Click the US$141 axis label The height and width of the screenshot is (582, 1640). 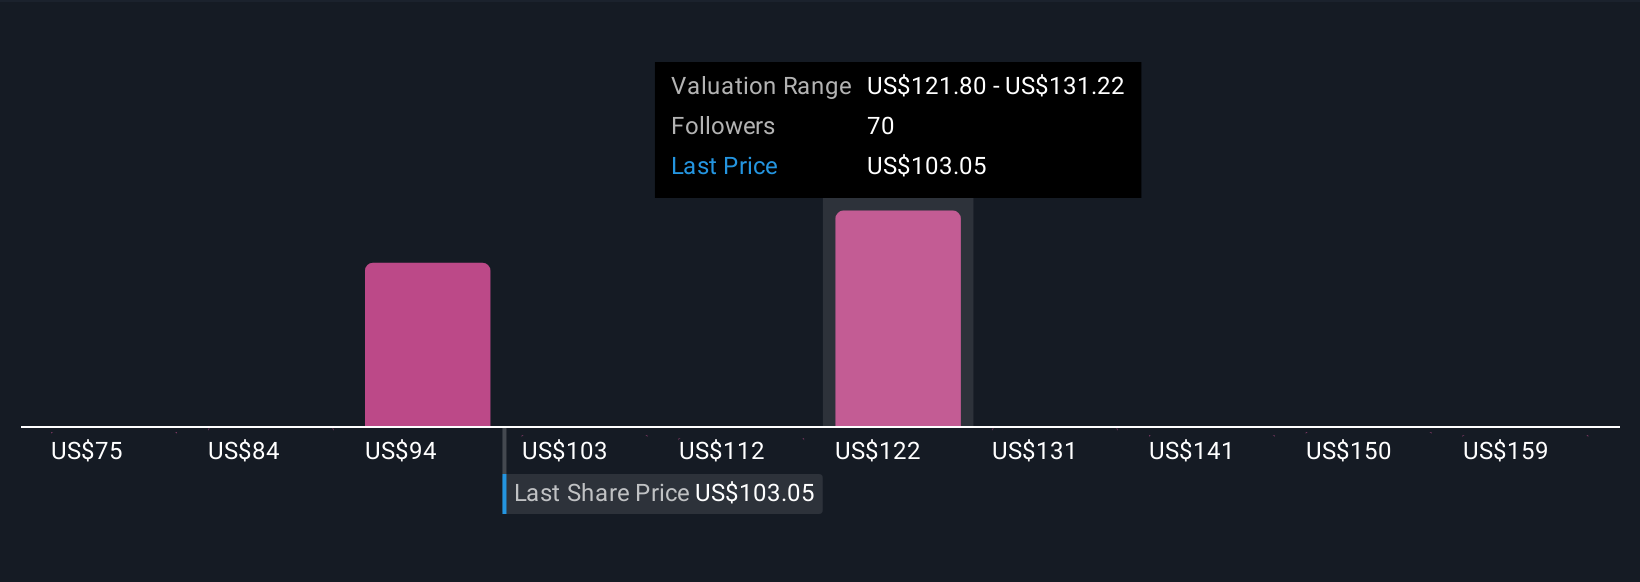(x=1191, y=451)
